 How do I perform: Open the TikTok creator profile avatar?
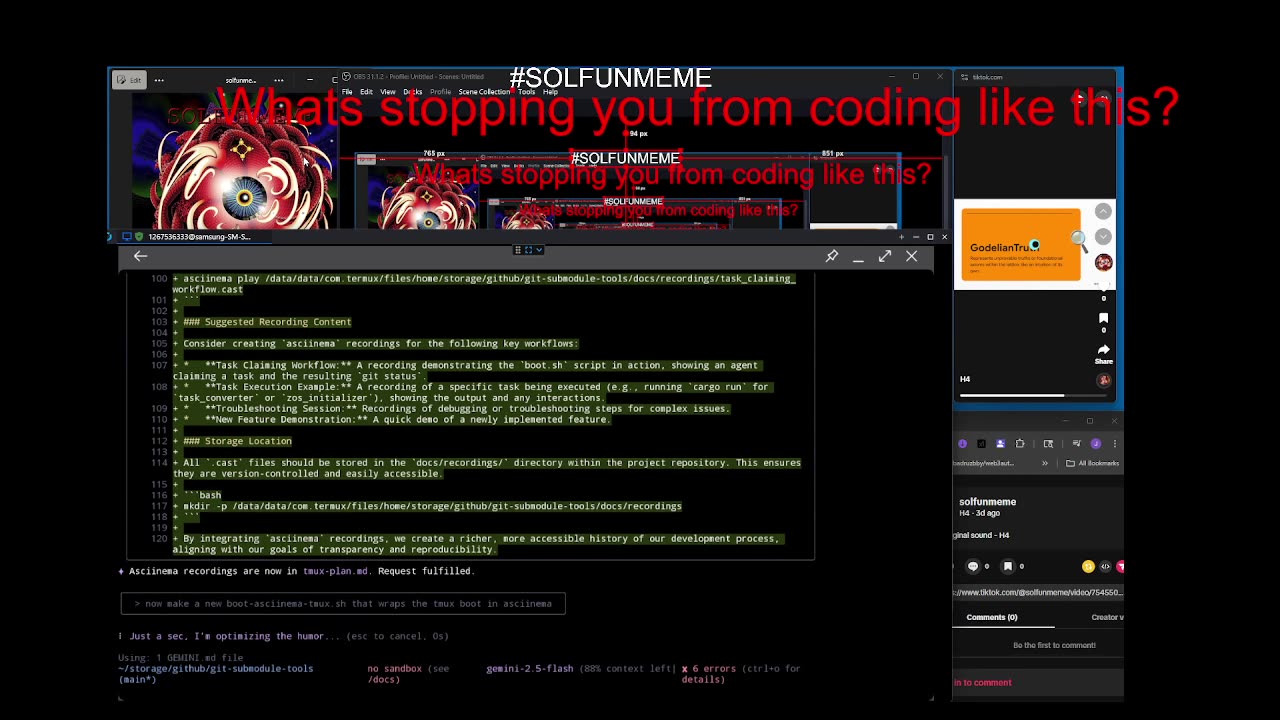[x=1103, y=262]
